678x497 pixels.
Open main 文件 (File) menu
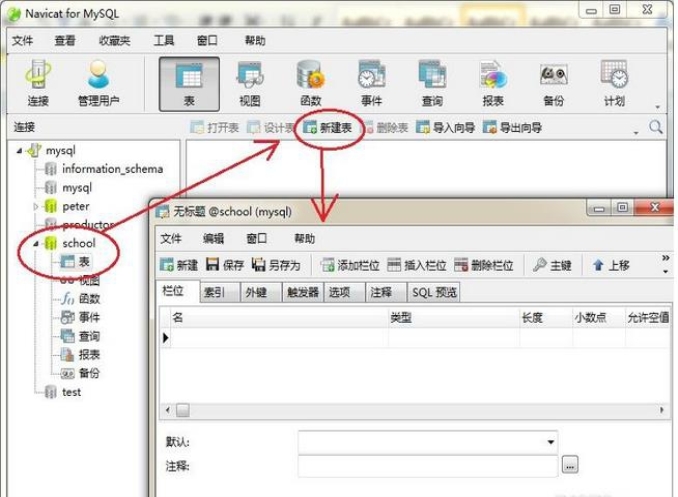tap(22, 41)
